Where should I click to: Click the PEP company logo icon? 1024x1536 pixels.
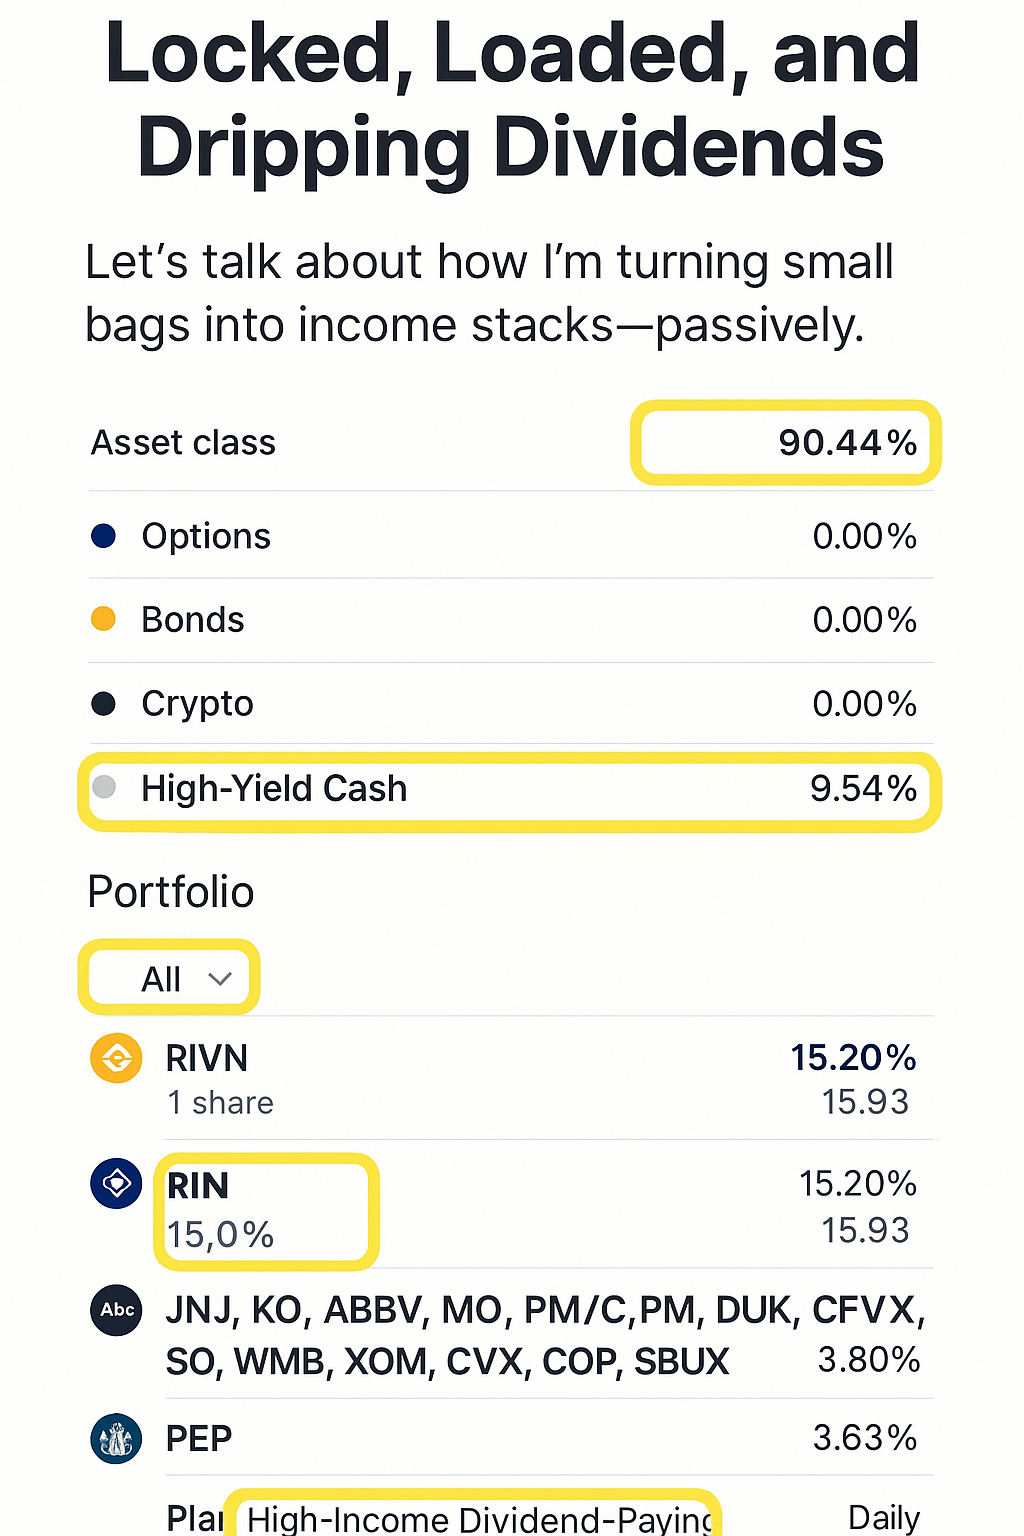tap(116, 1439)
